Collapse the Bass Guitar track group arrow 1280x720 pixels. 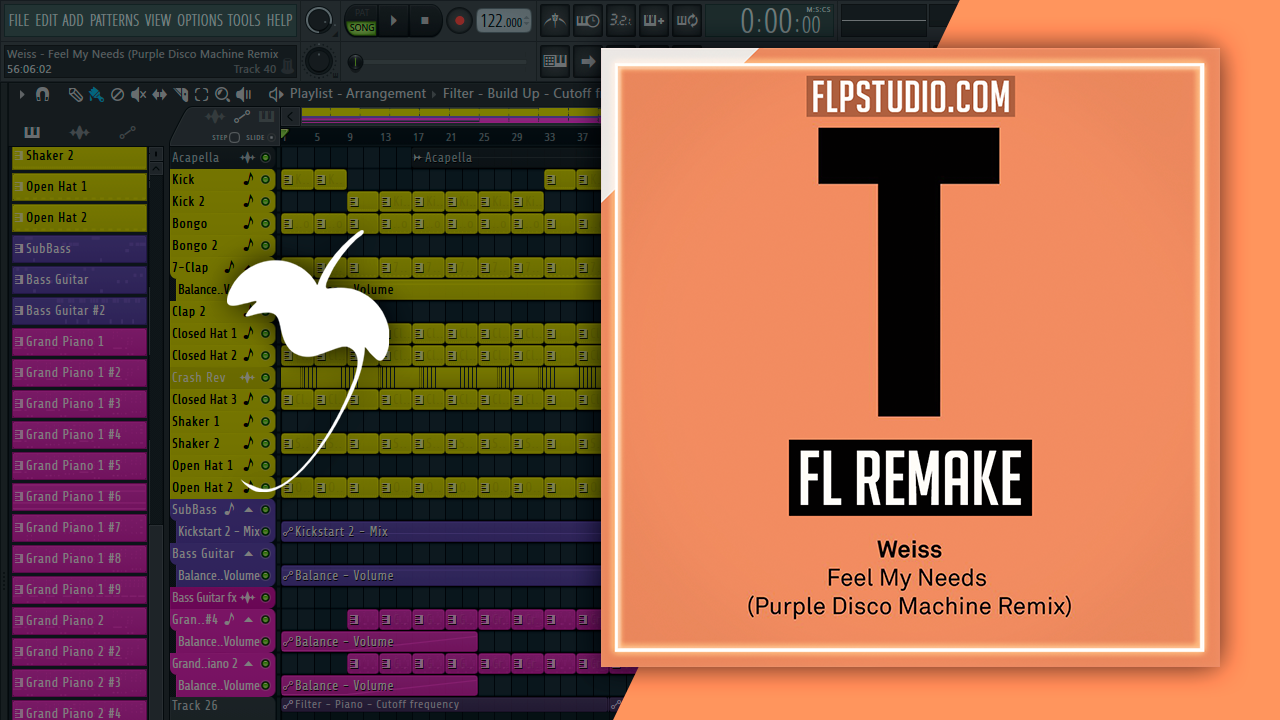(x=249, y=554)
